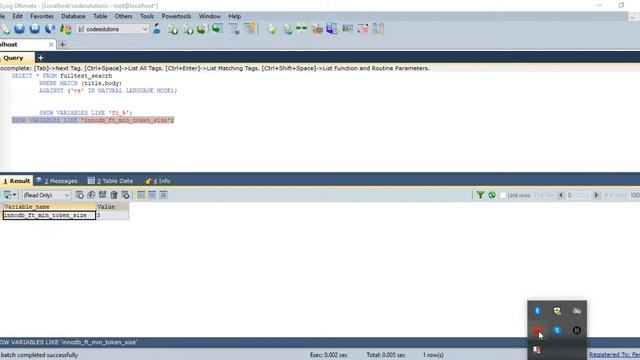Image resolution: width=640 pixels, height=360 pixels.
Task: Click the Value column header
Action: [x=113, y=207]
